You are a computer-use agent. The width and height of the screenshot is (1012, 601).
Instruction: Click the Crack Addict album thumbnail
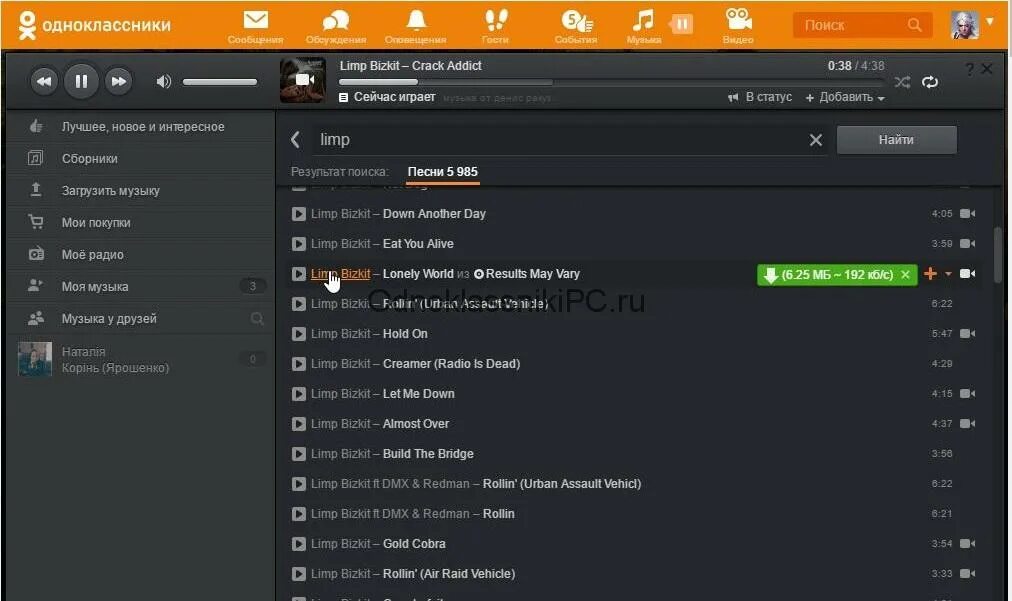(x=303, y=80)
